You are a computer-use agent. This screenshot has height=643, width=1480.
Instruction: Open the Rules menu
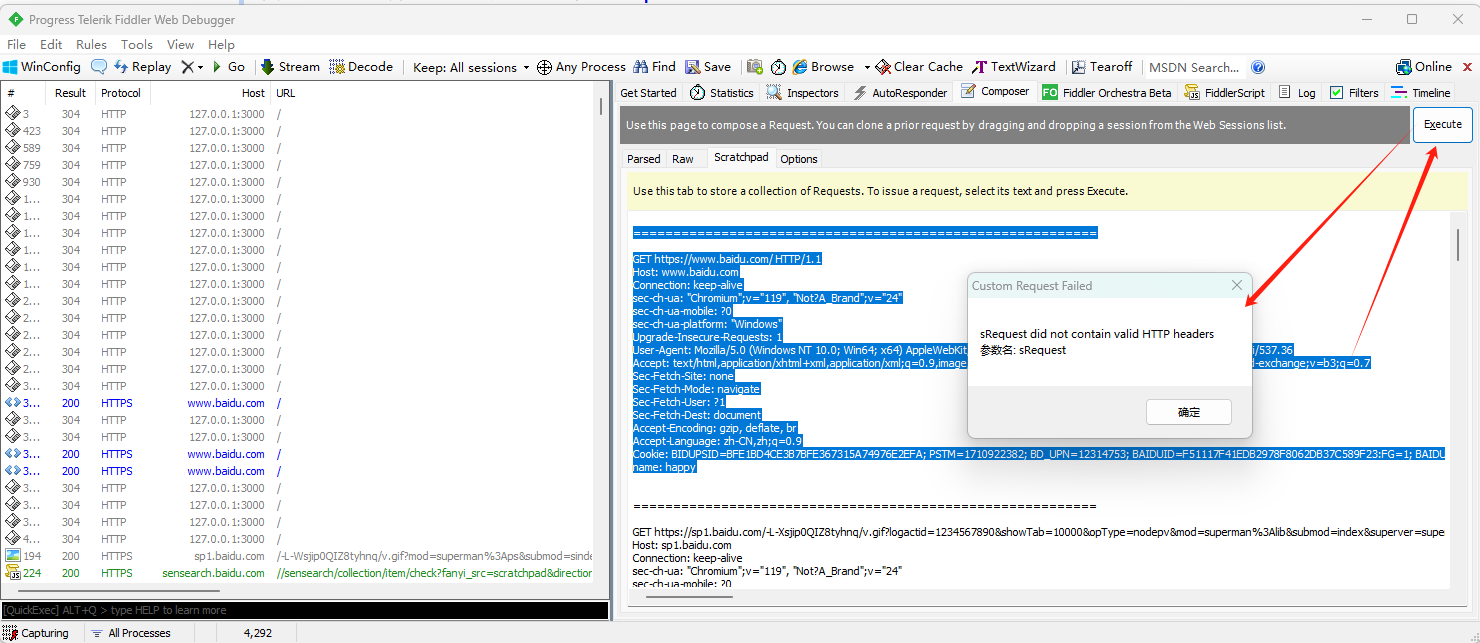pos(91,44)
